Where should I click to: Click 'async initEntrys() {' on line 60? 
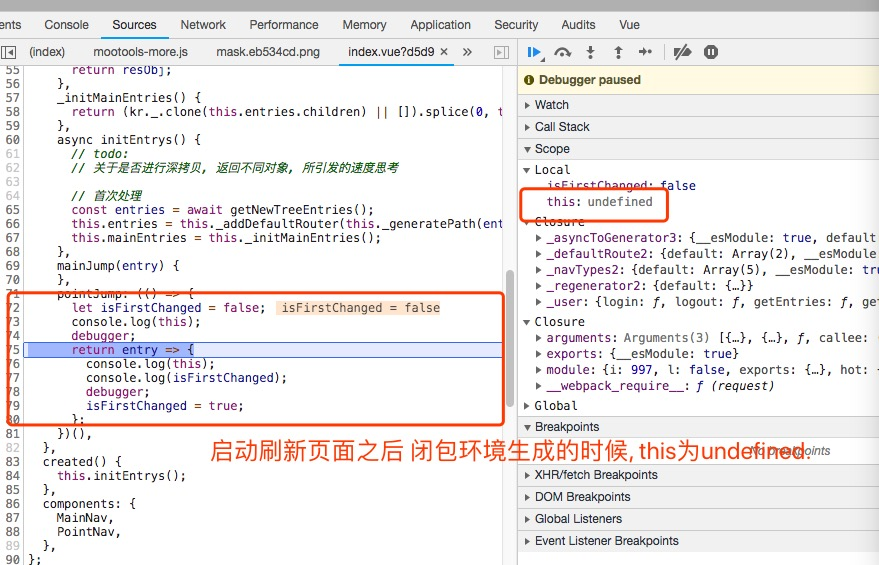128,140
